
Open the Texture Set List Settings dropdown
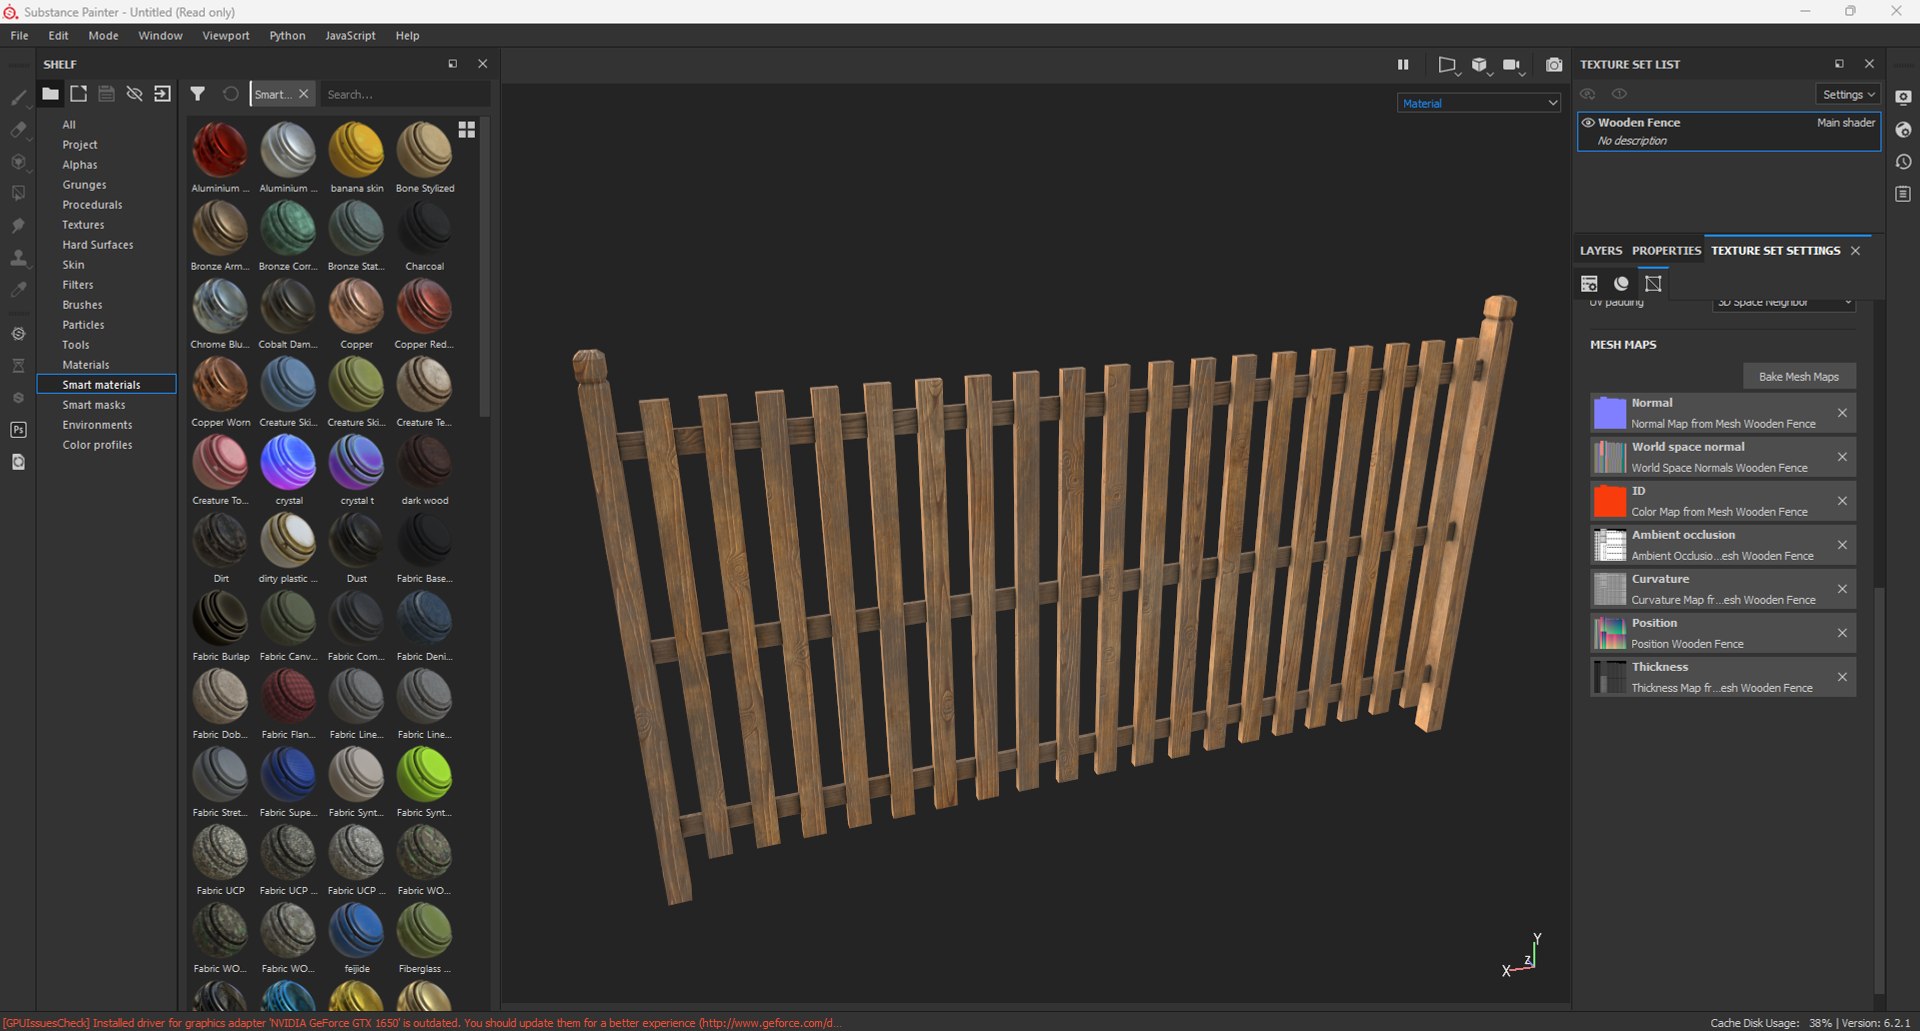point(1848,94)
